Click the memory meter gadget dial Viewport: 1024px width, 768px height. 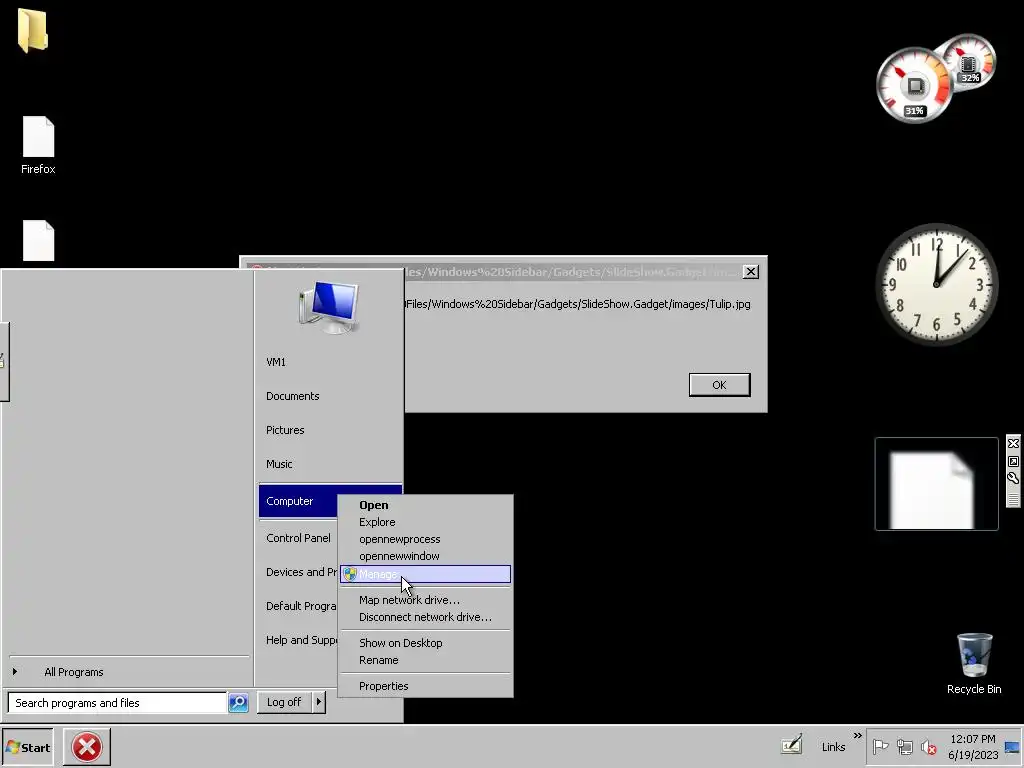pyautogui.click(x=969, y=62)
